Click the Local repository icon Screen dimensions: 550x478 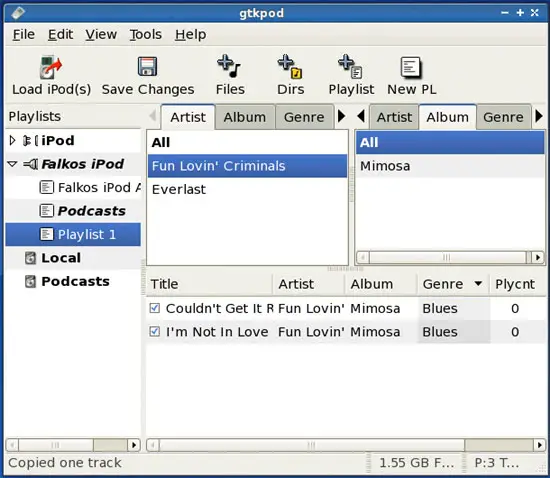(x=31, y=258)
